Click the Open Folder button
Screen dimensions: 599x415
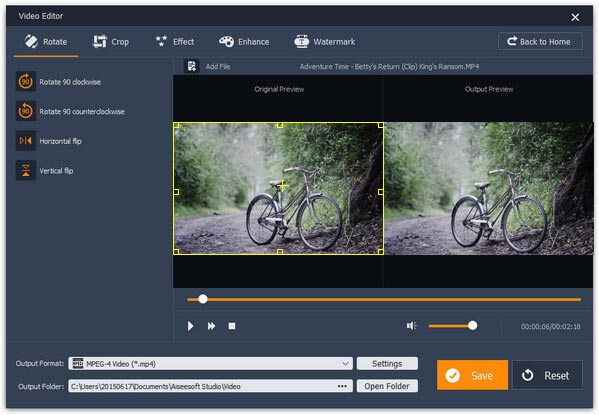[x=387, y=386]
